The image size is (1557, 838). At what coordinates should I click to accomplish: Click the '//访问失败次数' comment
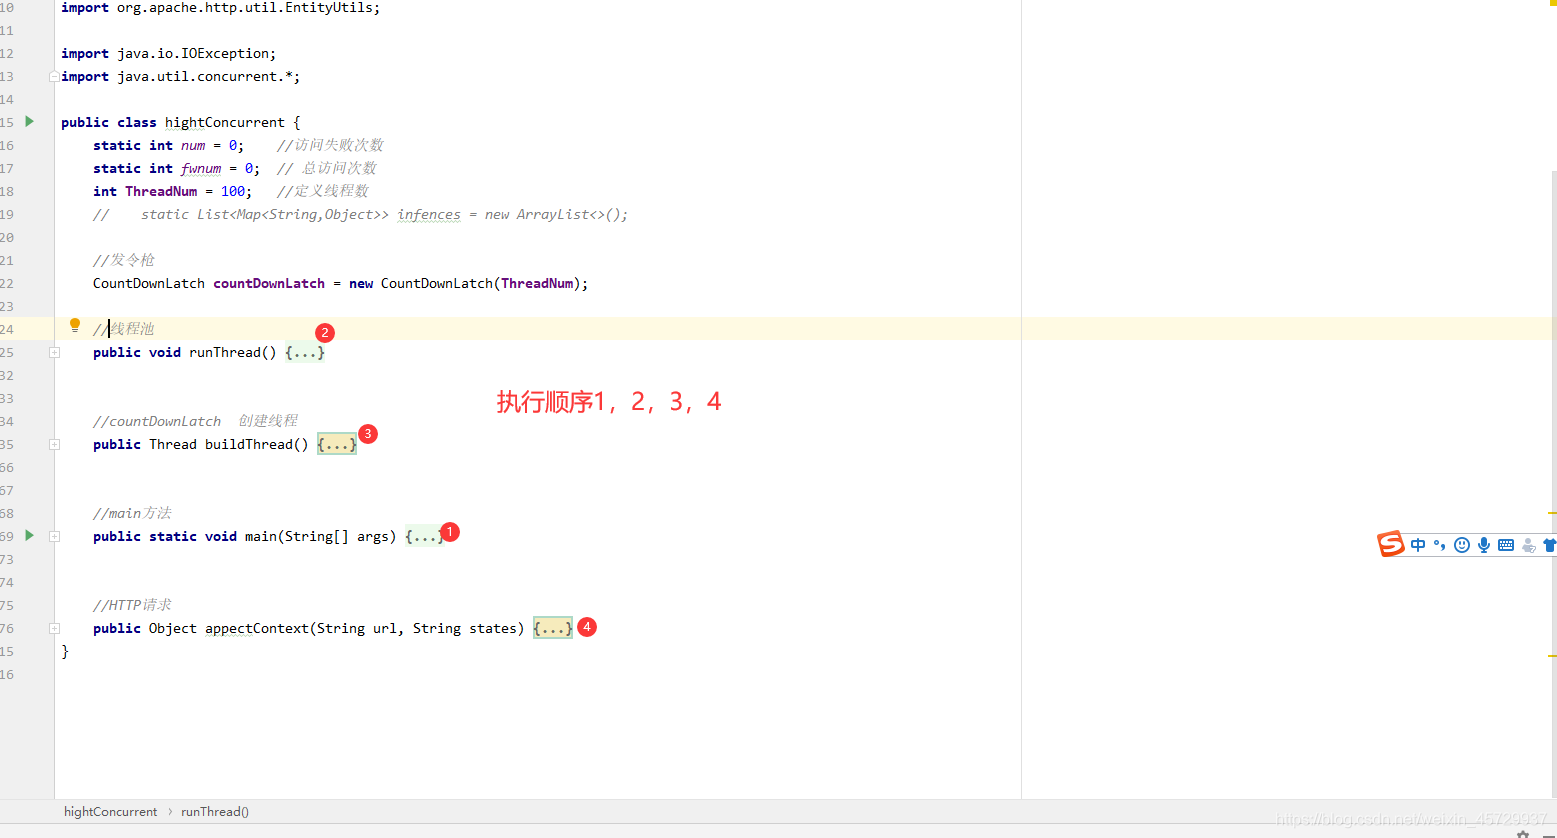(330, 145)
